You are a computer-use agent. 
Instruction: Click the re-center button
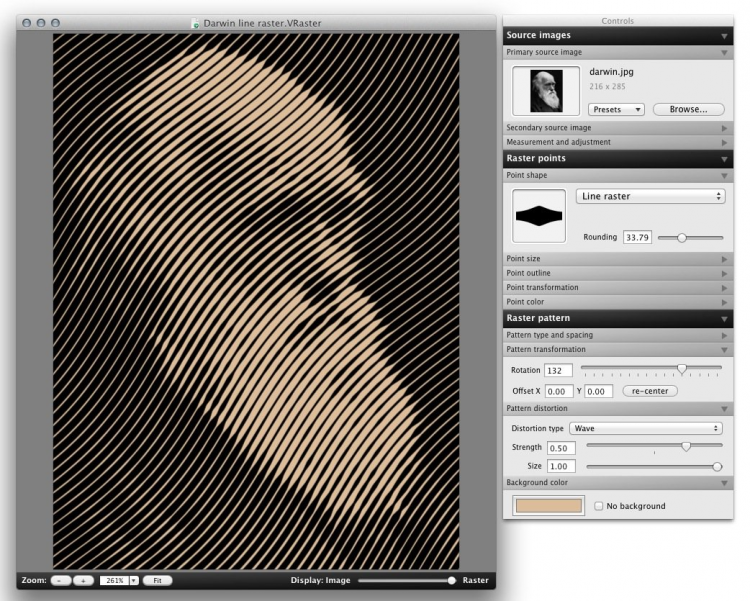[650, 390]
